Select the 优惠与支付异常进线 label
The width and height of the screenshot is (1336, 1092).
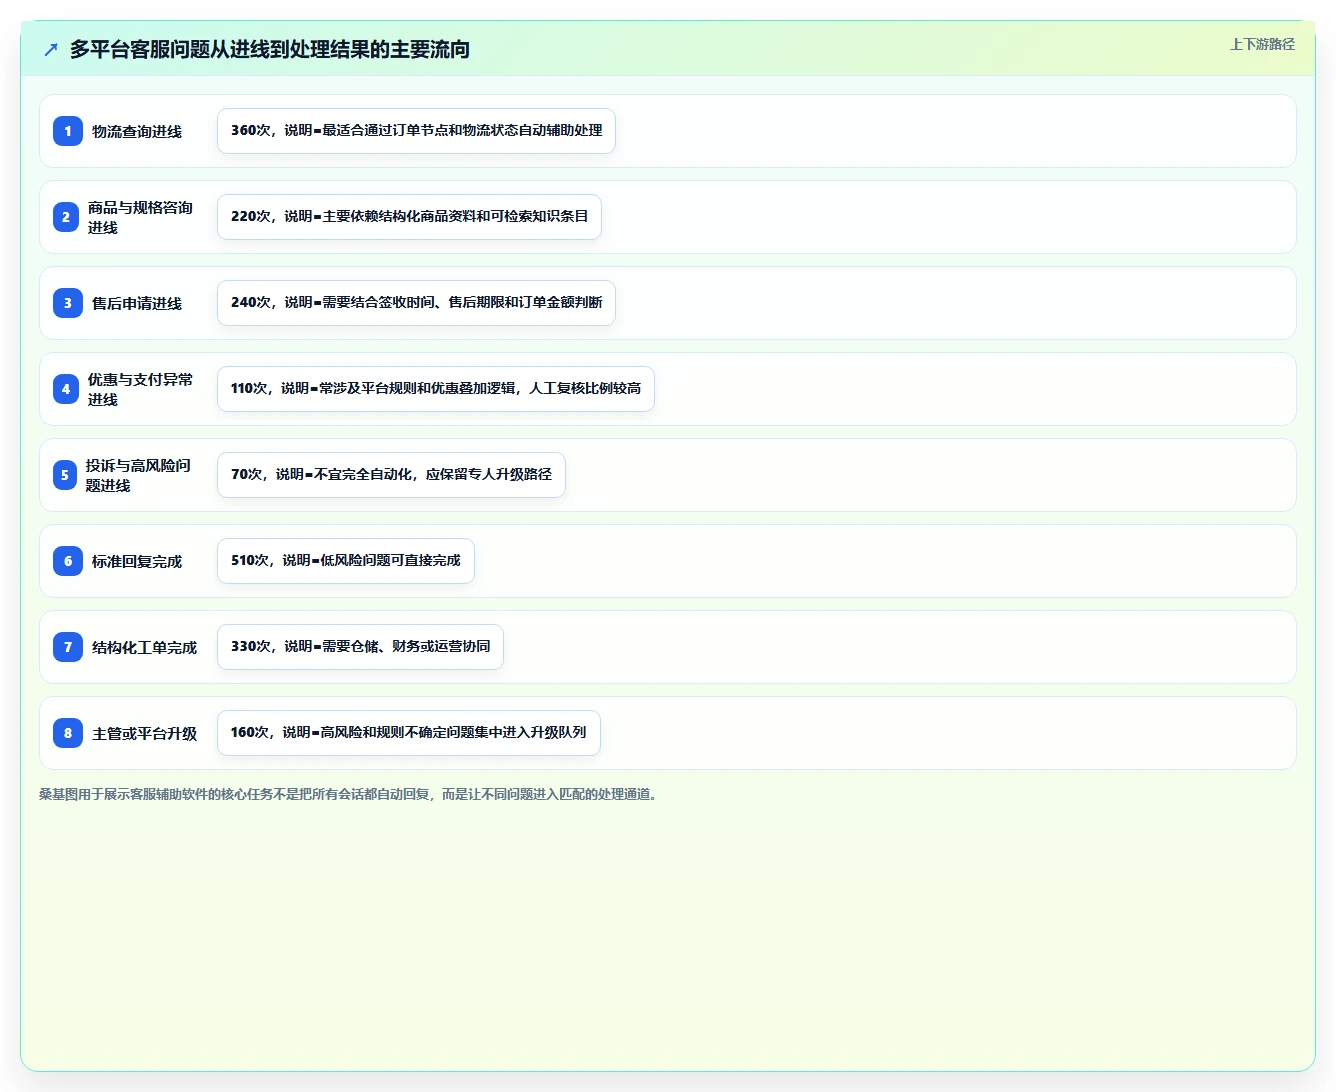[x=140, y=389]
